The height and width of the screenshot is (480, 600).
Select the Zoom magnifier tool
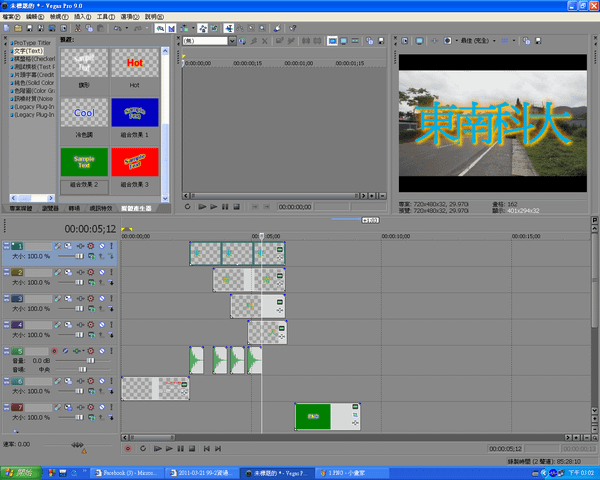pos(262,28)
